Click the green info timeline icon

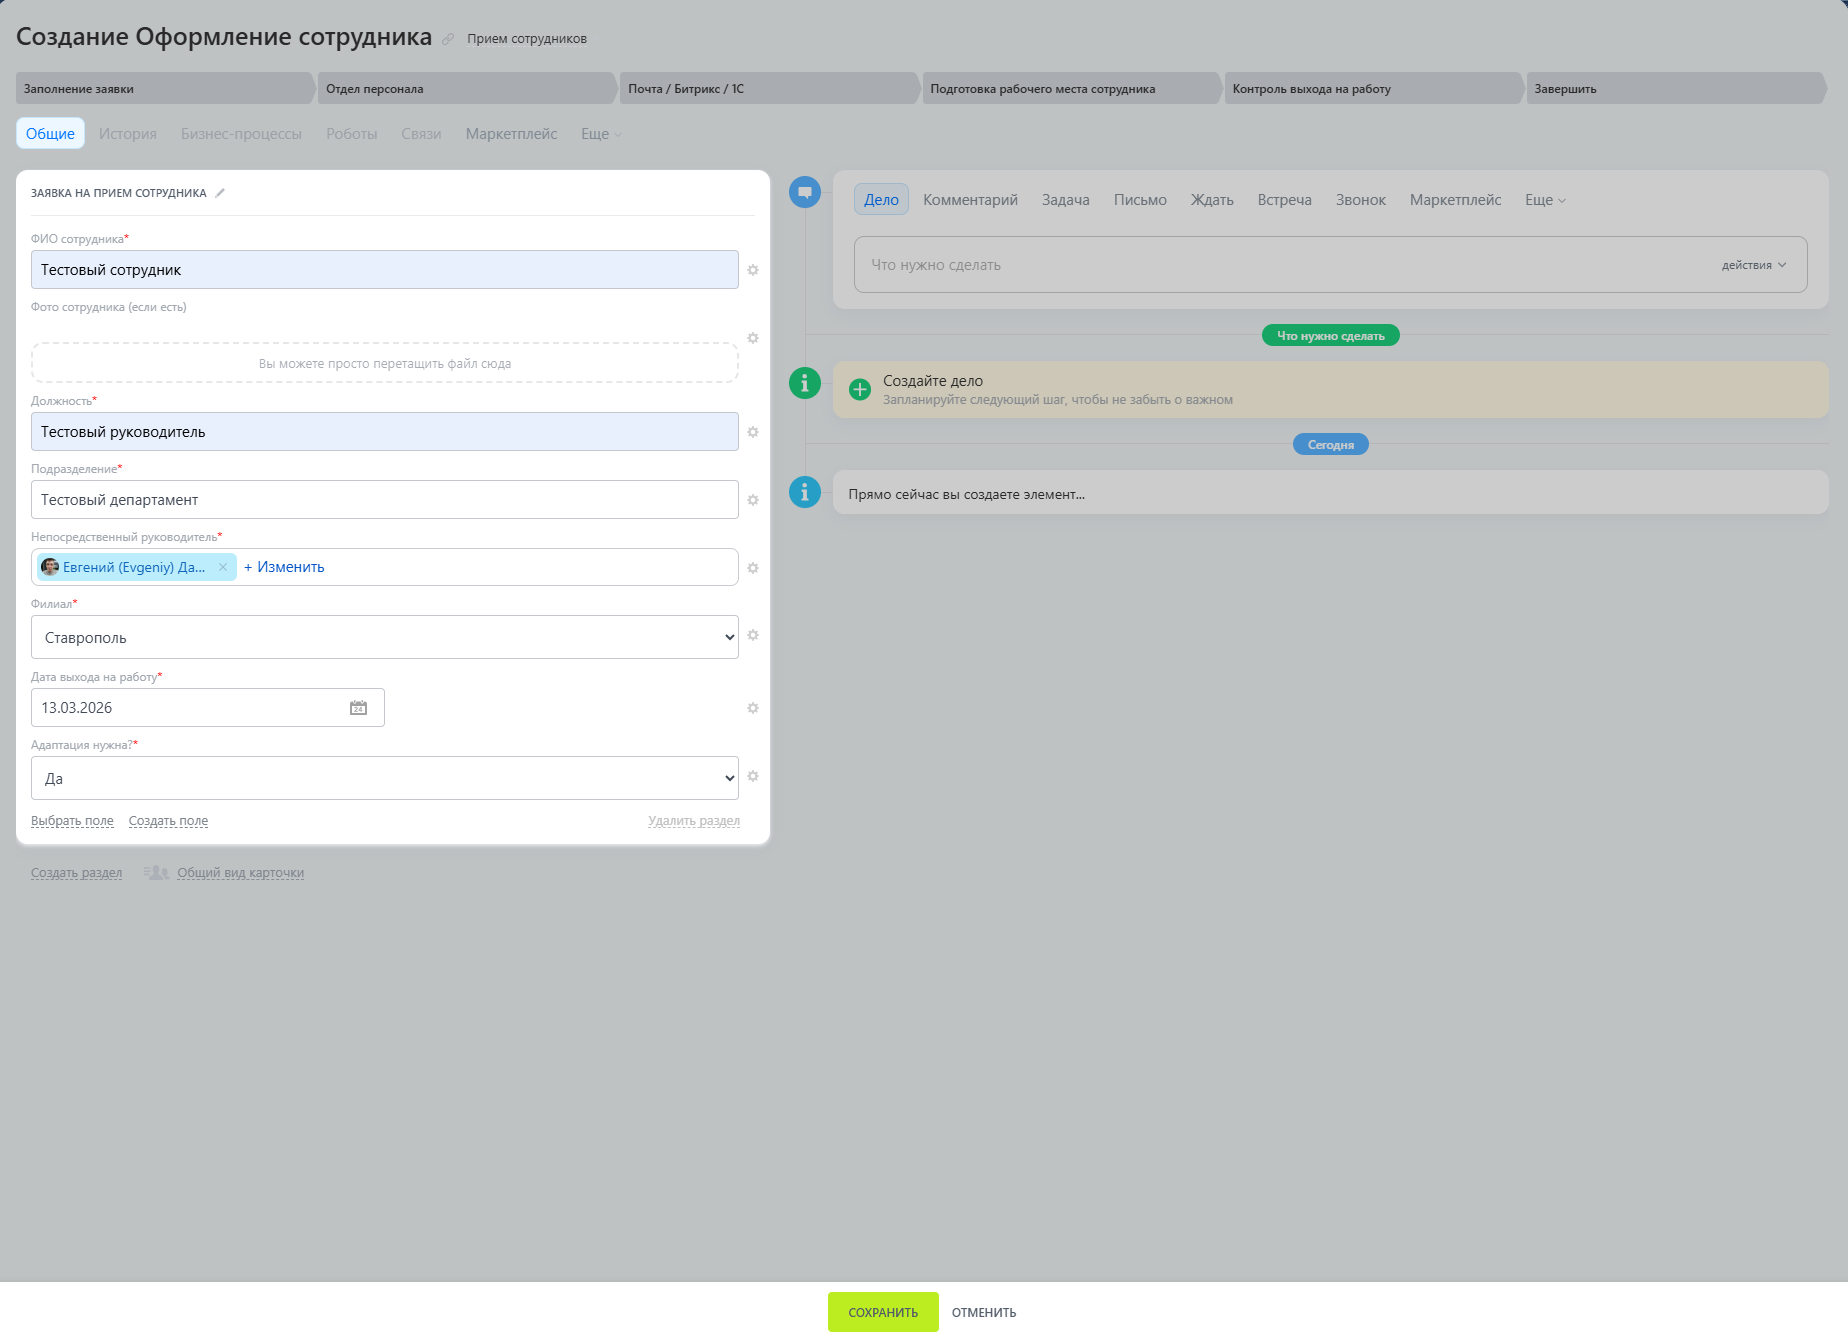pyautogui.click(x=805, y=383)
